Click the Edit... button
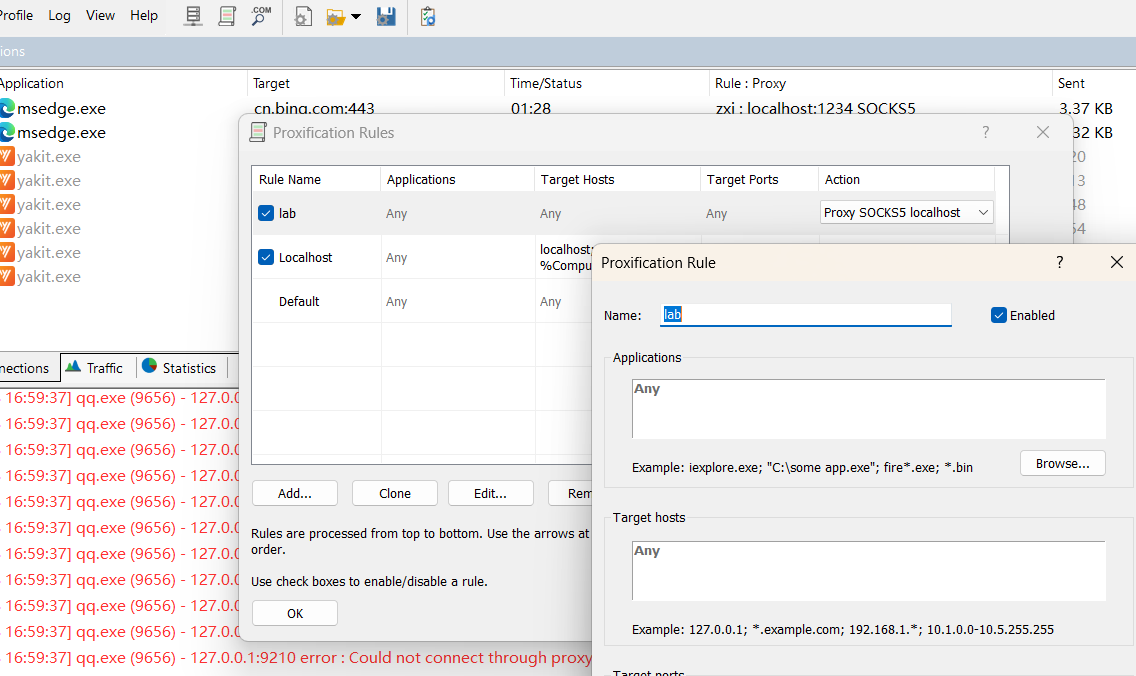1136x676 pixels. pyautogui.click(x=490, y=493)
